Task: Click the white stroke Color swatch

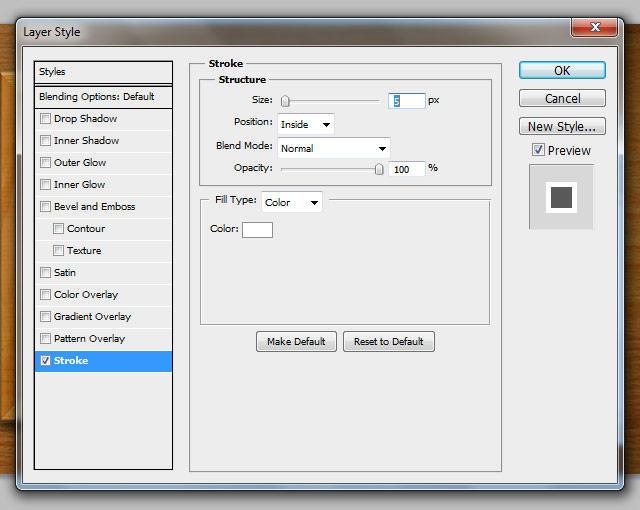Action: coord(257,230)
